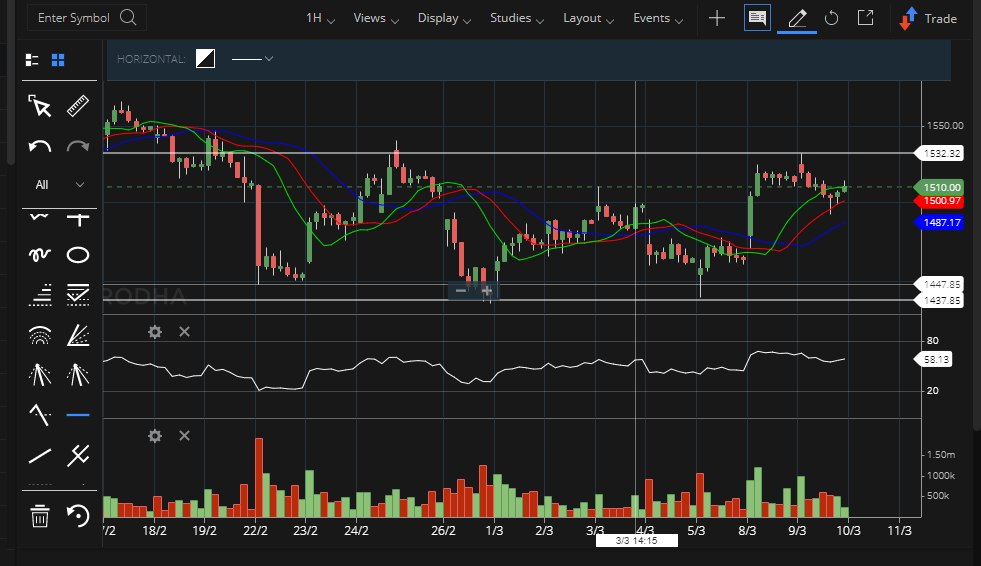981x566 pixels.
Task: Select the arrow pointer tool
Action: (x=40, y=106)
